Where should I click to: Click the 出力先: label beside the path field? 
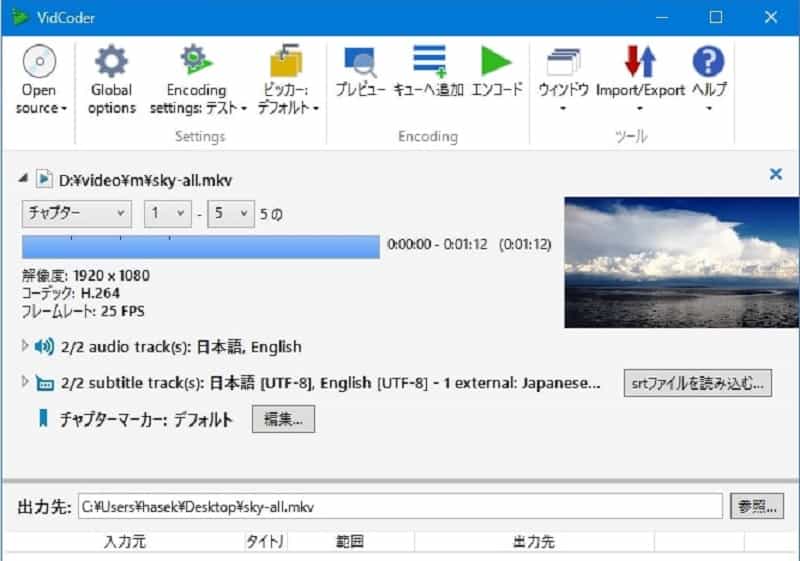coord(44,507)
